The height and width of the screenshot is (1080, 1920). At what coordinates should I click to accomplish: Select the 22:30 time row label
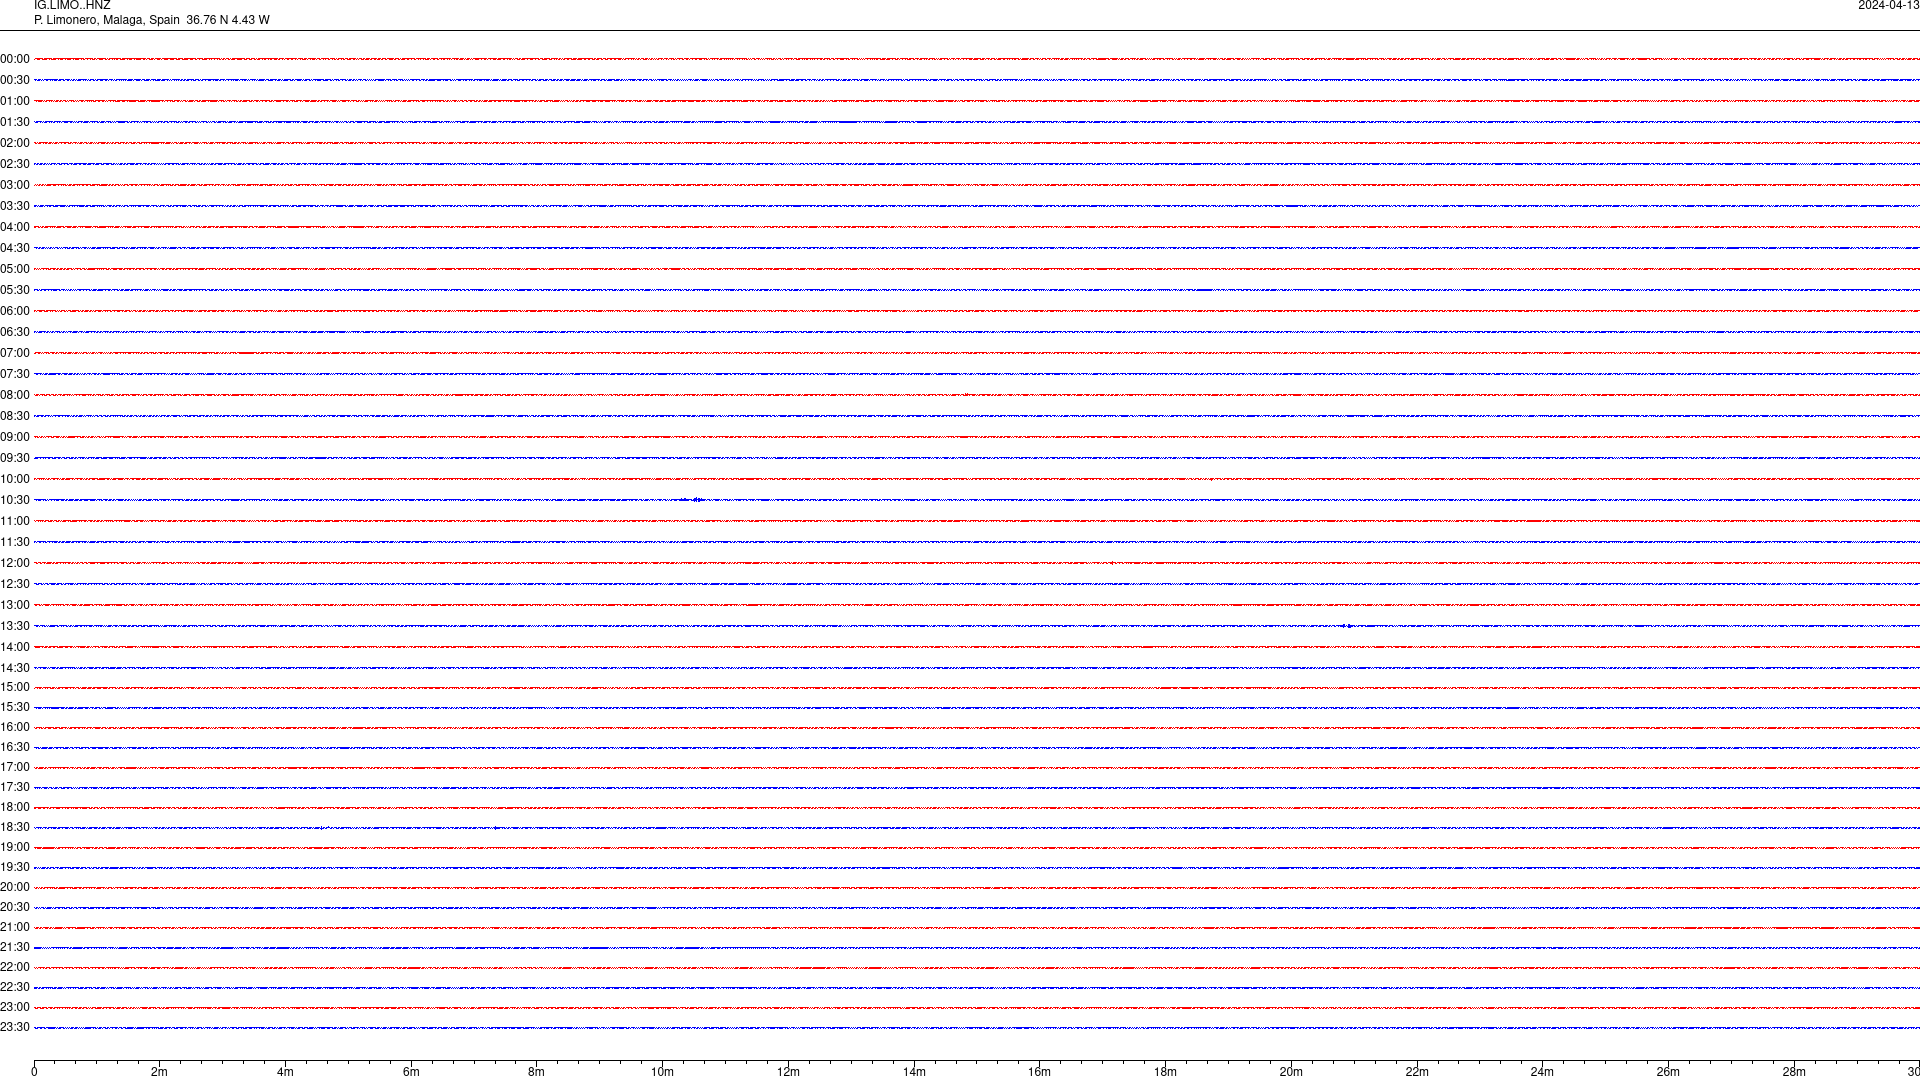tap(15, 987)
